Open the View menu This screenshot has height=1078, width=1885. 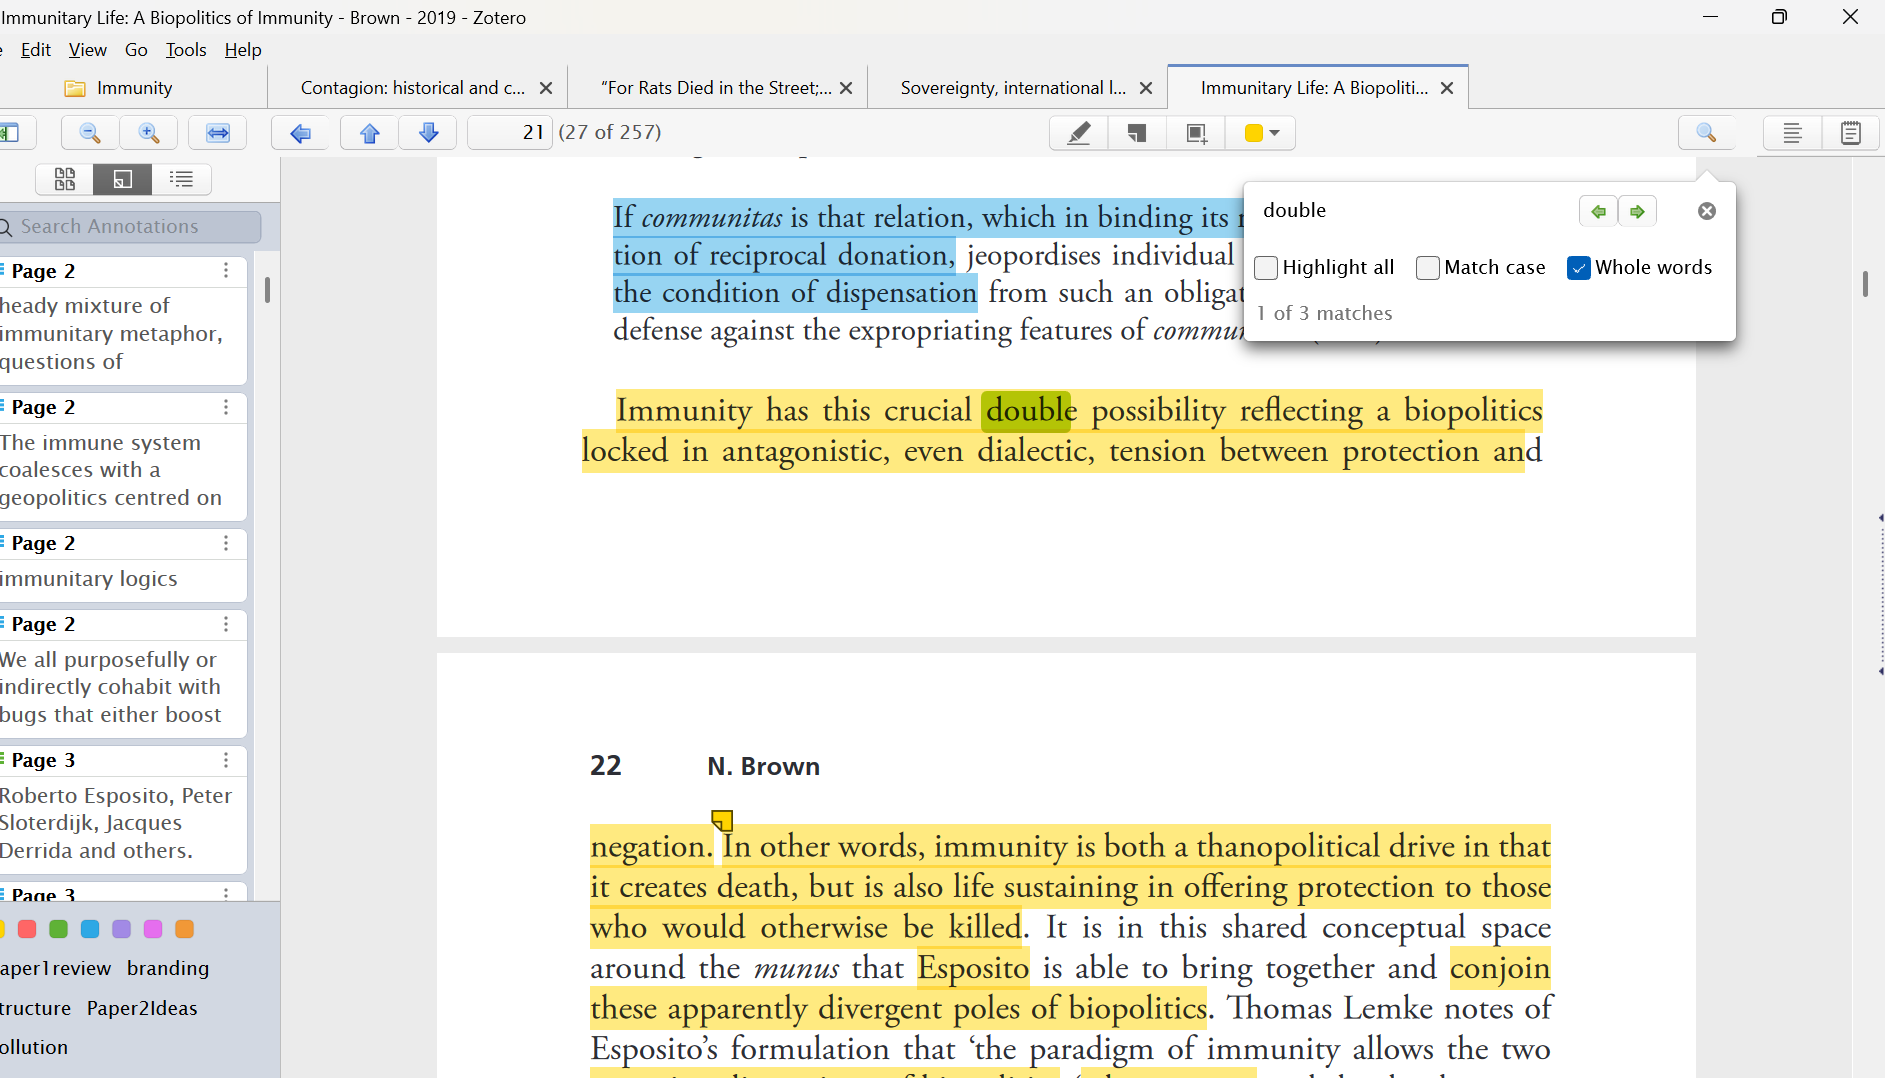point(88,50)
